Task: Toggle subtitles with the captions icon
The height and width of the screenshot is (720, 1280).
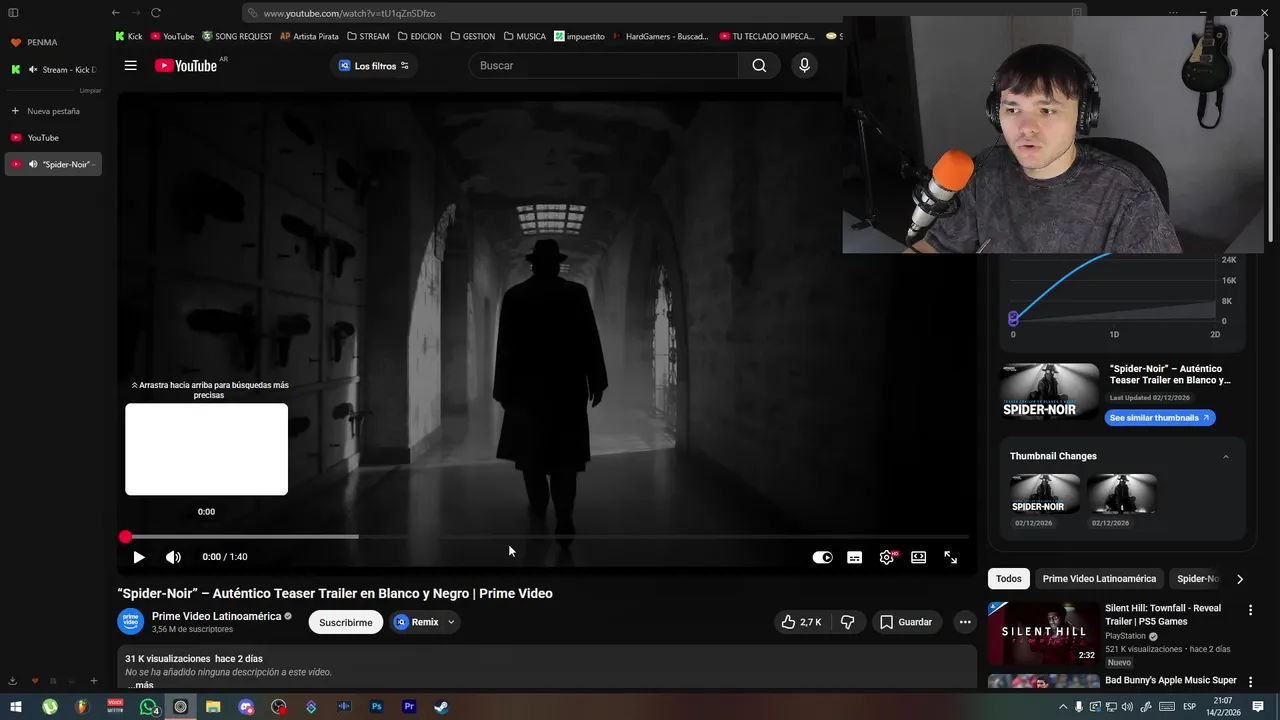Action: (x=854, y=557)
